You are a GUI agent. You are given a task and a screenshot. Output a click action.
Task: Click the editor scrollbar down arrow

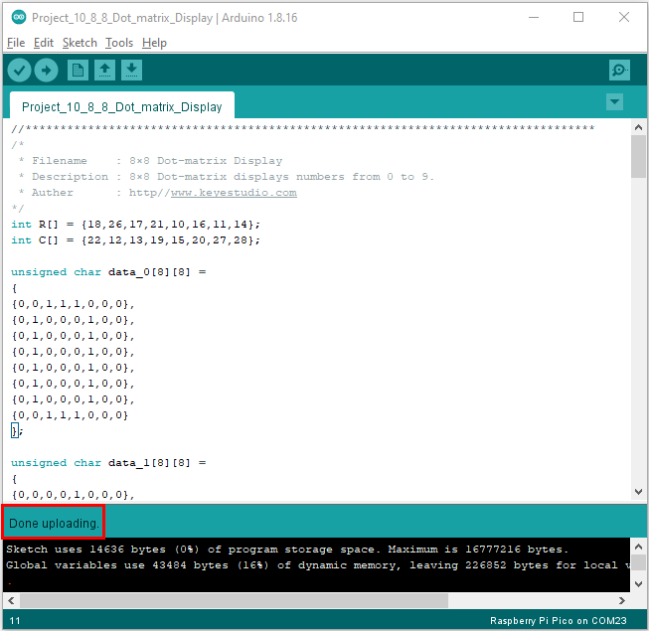coord(638,492)
